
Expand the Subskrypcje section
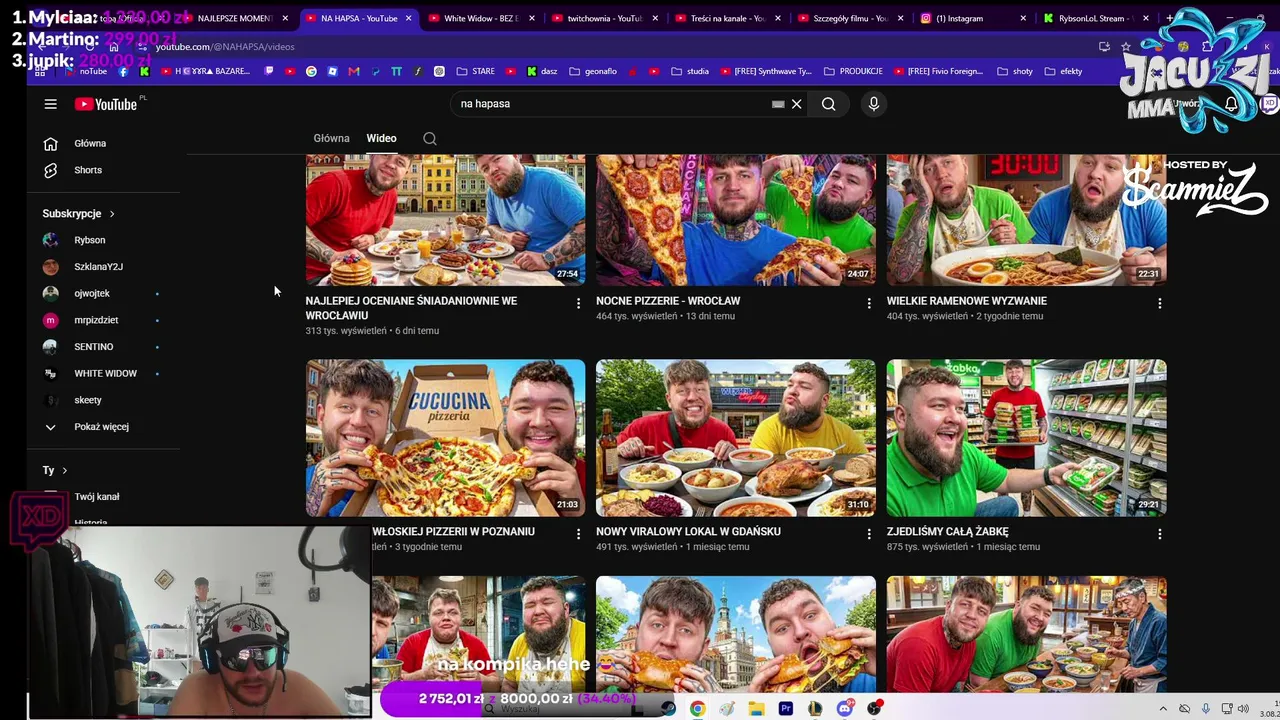79,214
